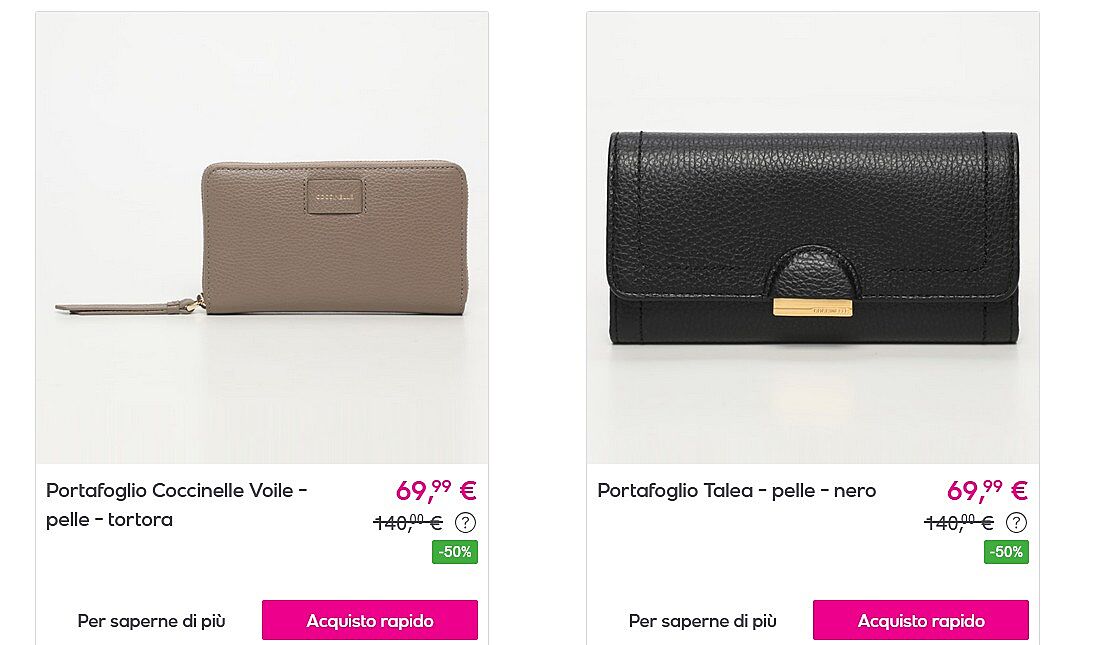This screenshot has height=645, width=1110.
Task: Click the crossed-out 140,00 € on the Voile wallet
Action: coord(408,523)
